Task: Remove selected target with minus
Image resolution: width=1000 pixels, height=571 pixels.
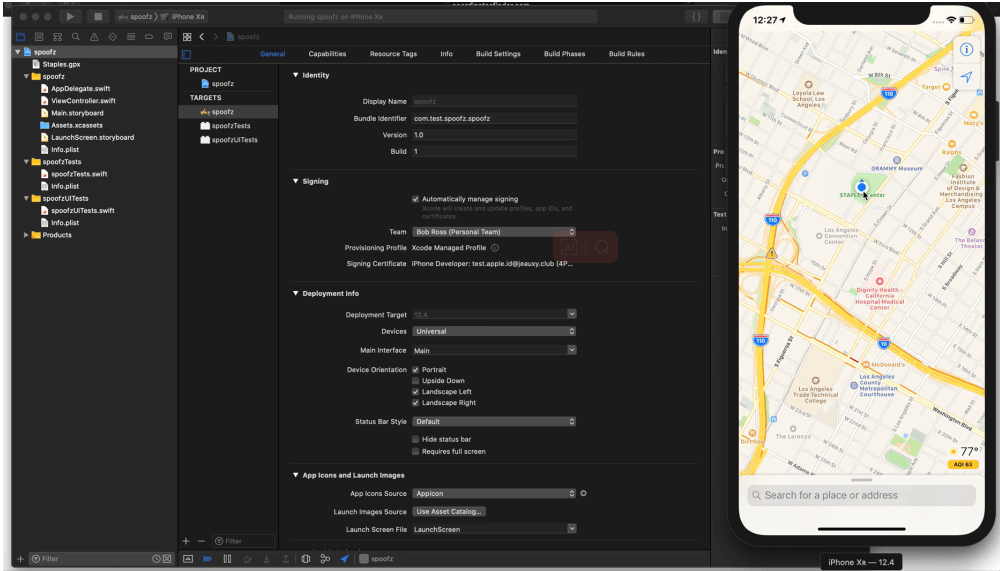Action: point(201,541)
